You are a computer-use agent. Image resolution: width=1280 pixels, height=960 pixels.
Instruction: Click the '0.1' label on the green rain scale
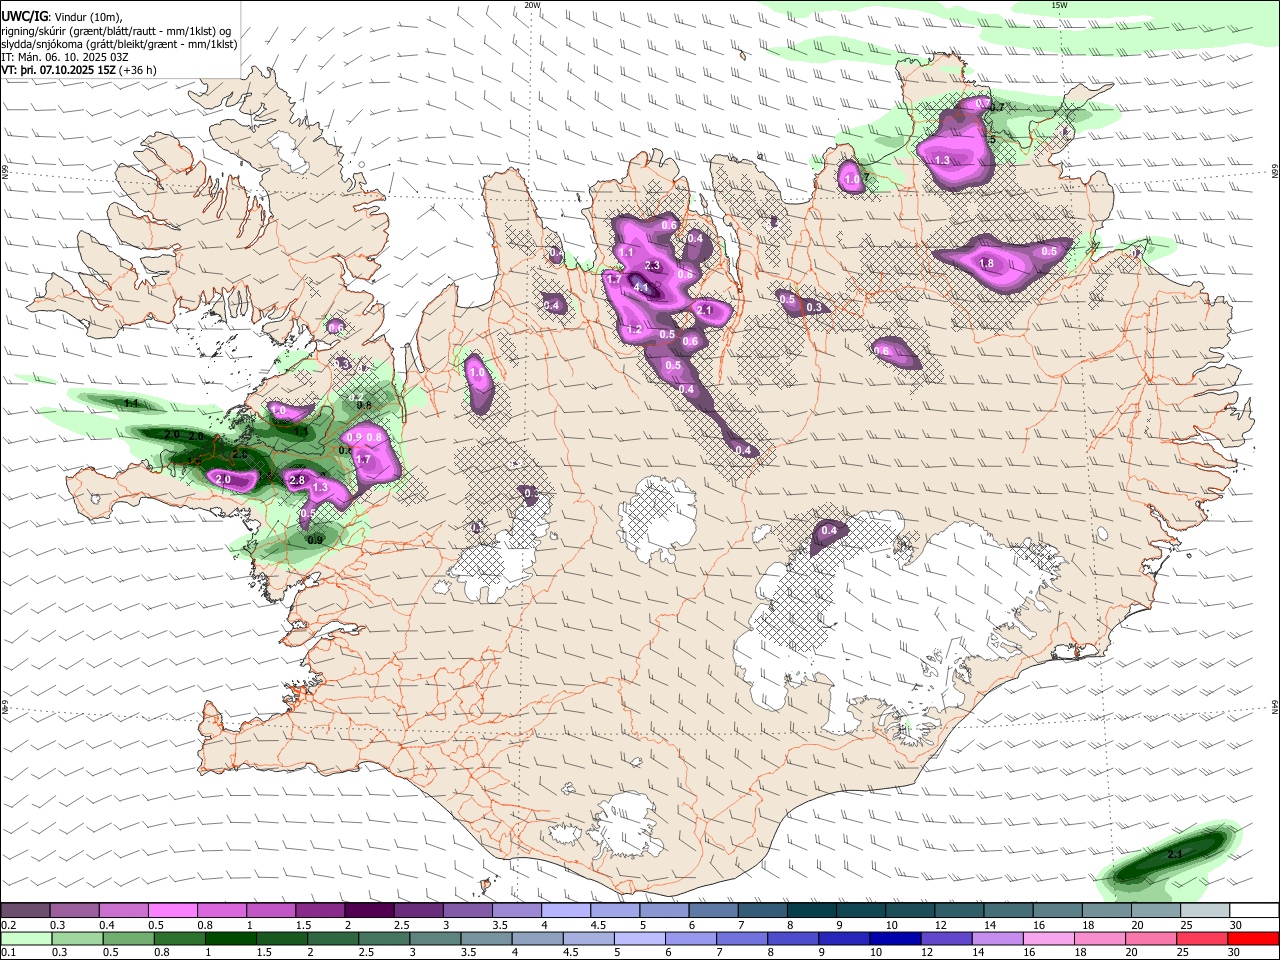8,953
